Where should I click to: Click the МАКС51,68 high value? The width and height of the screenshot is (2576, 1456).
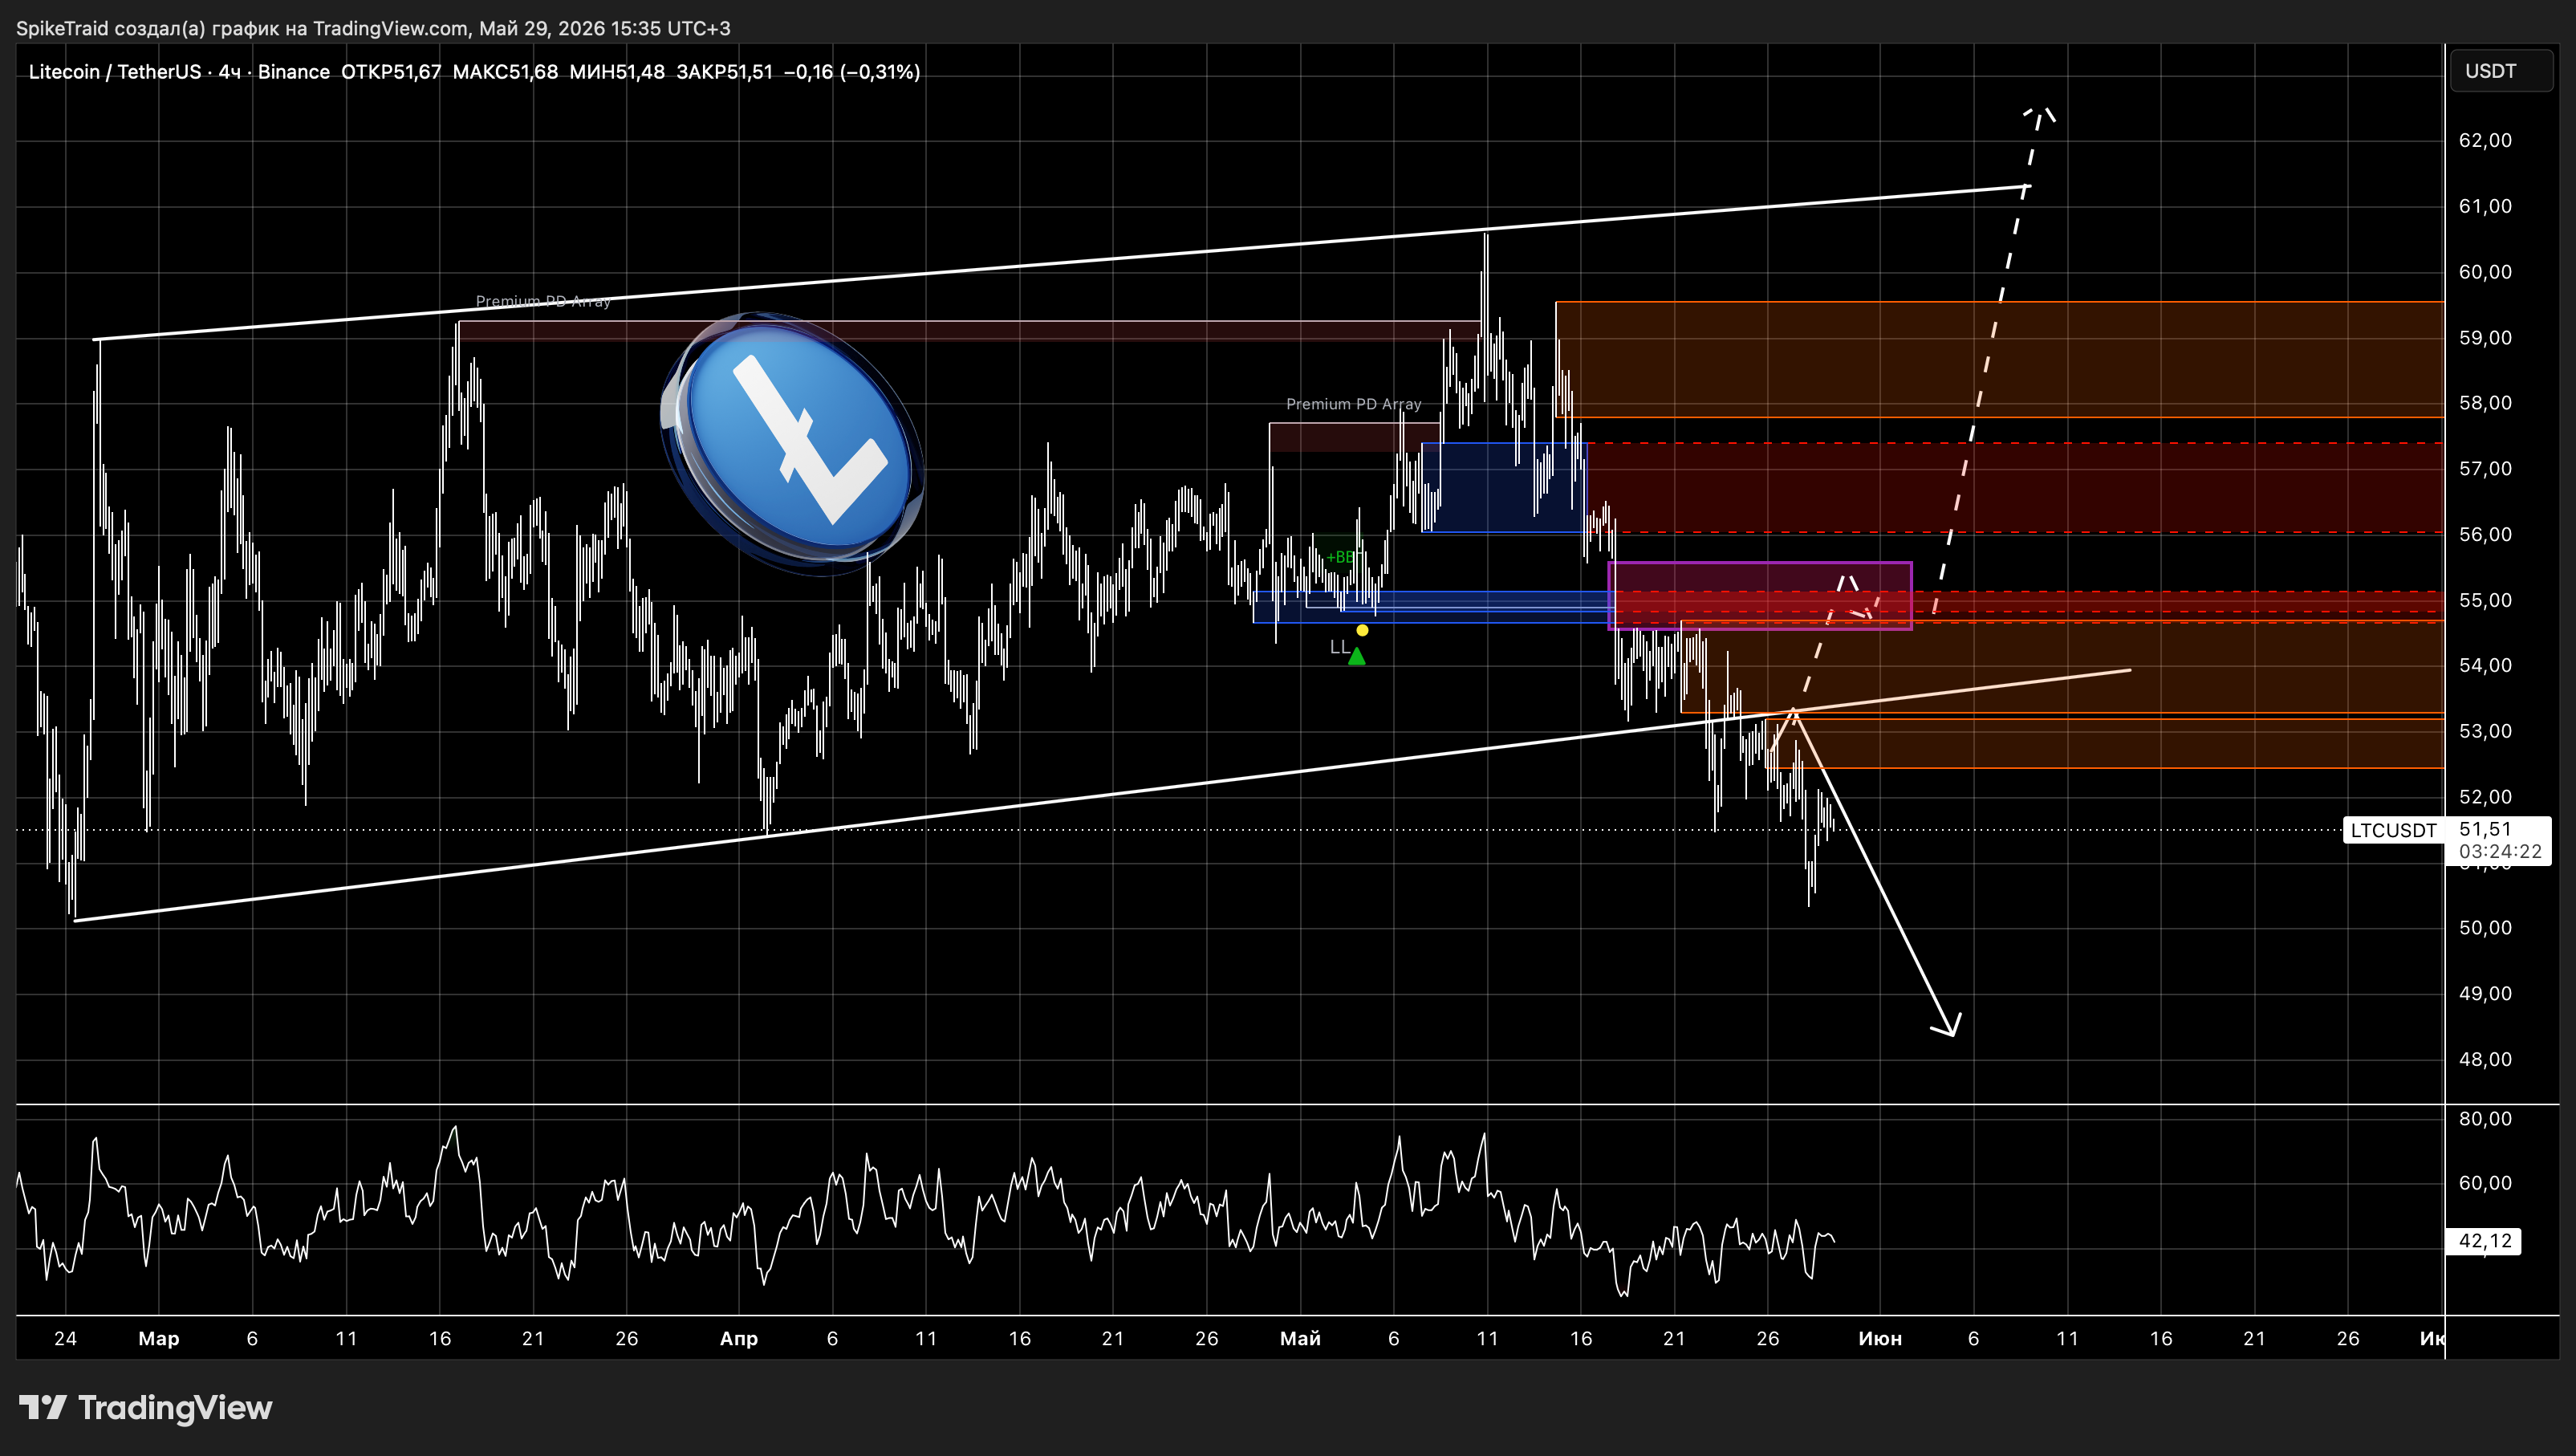505,72
